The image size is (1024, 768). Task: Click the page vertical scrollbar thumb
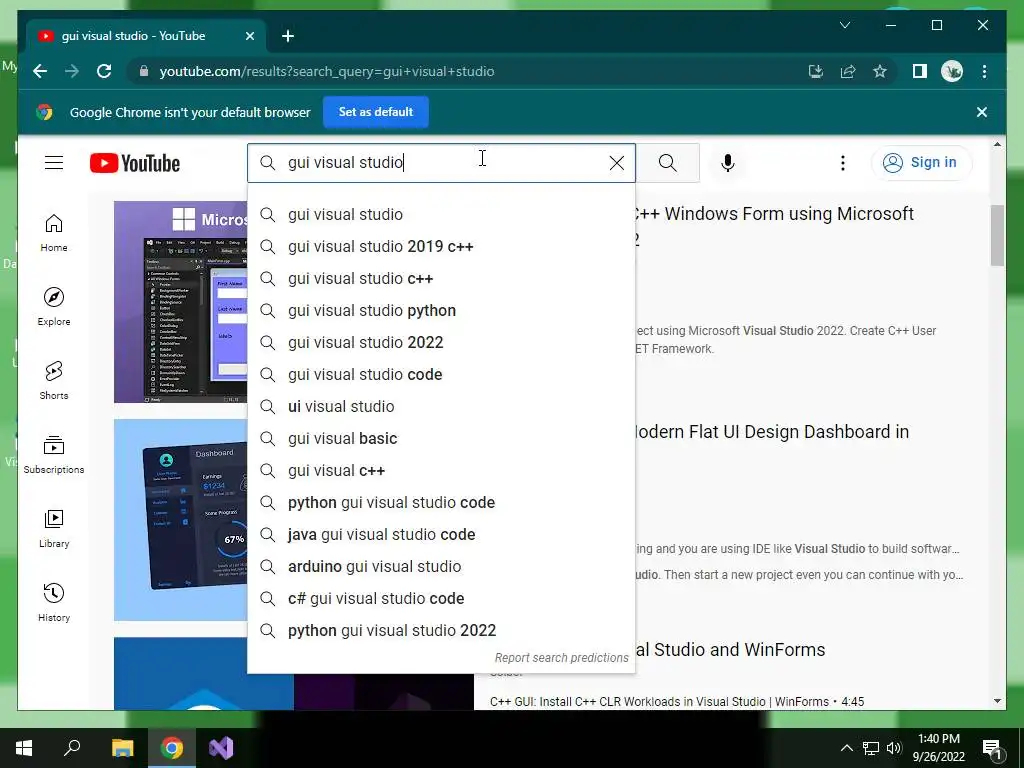point(997,236)
